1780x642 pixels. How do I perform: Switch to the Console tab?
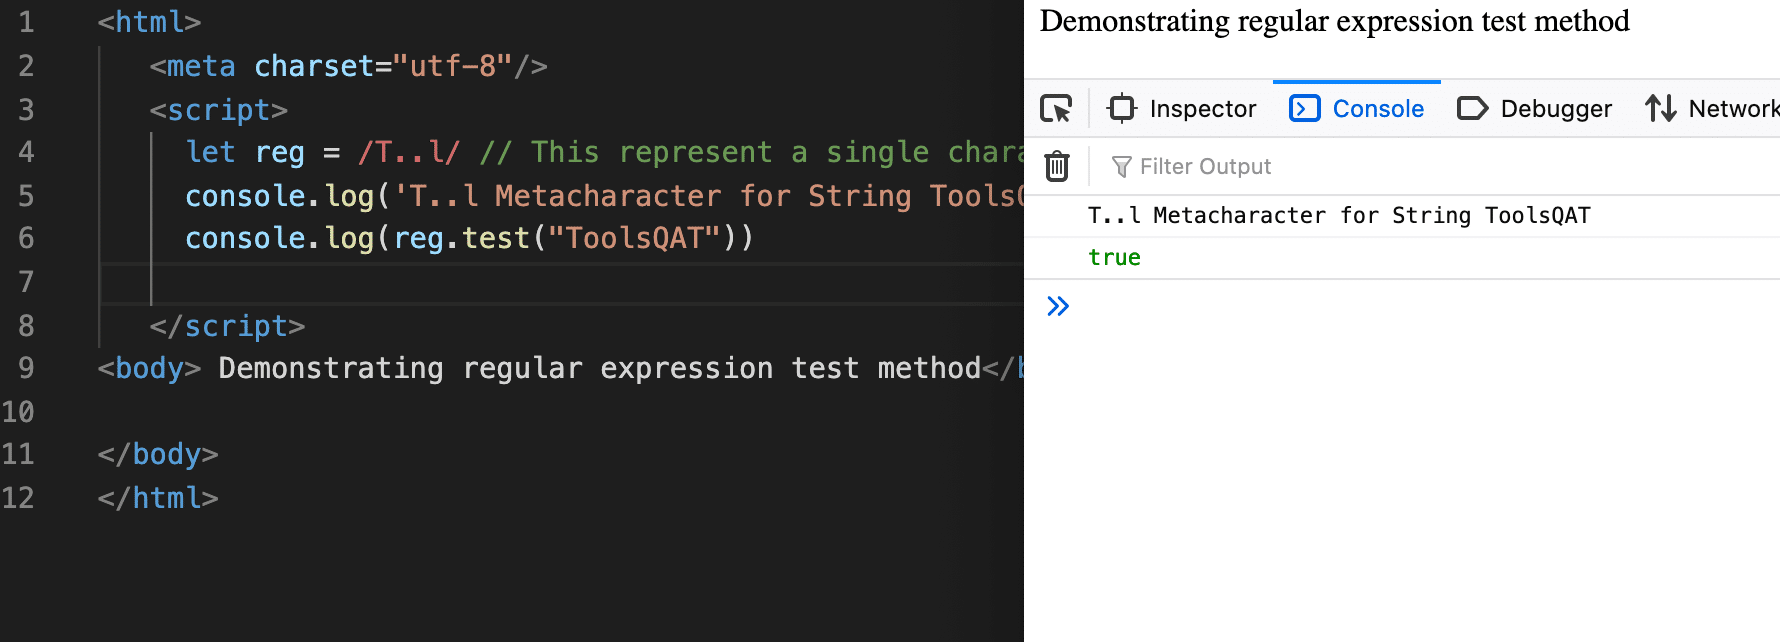point(1357,108)
